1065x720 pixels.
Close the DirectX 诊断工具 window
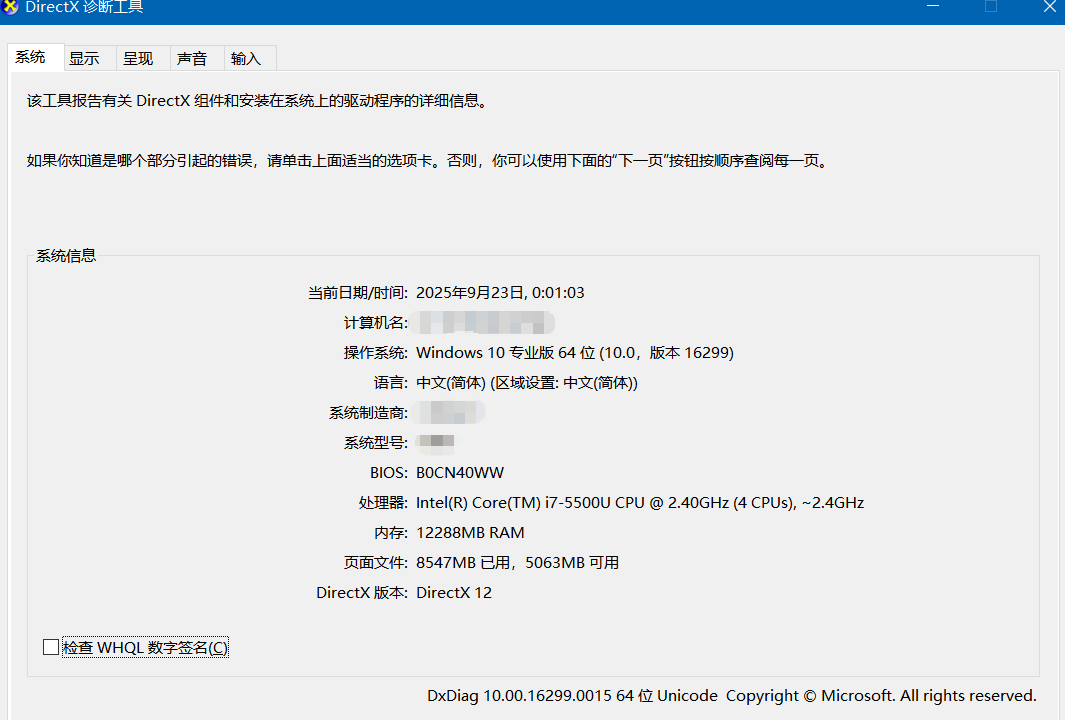point(1048,7)
